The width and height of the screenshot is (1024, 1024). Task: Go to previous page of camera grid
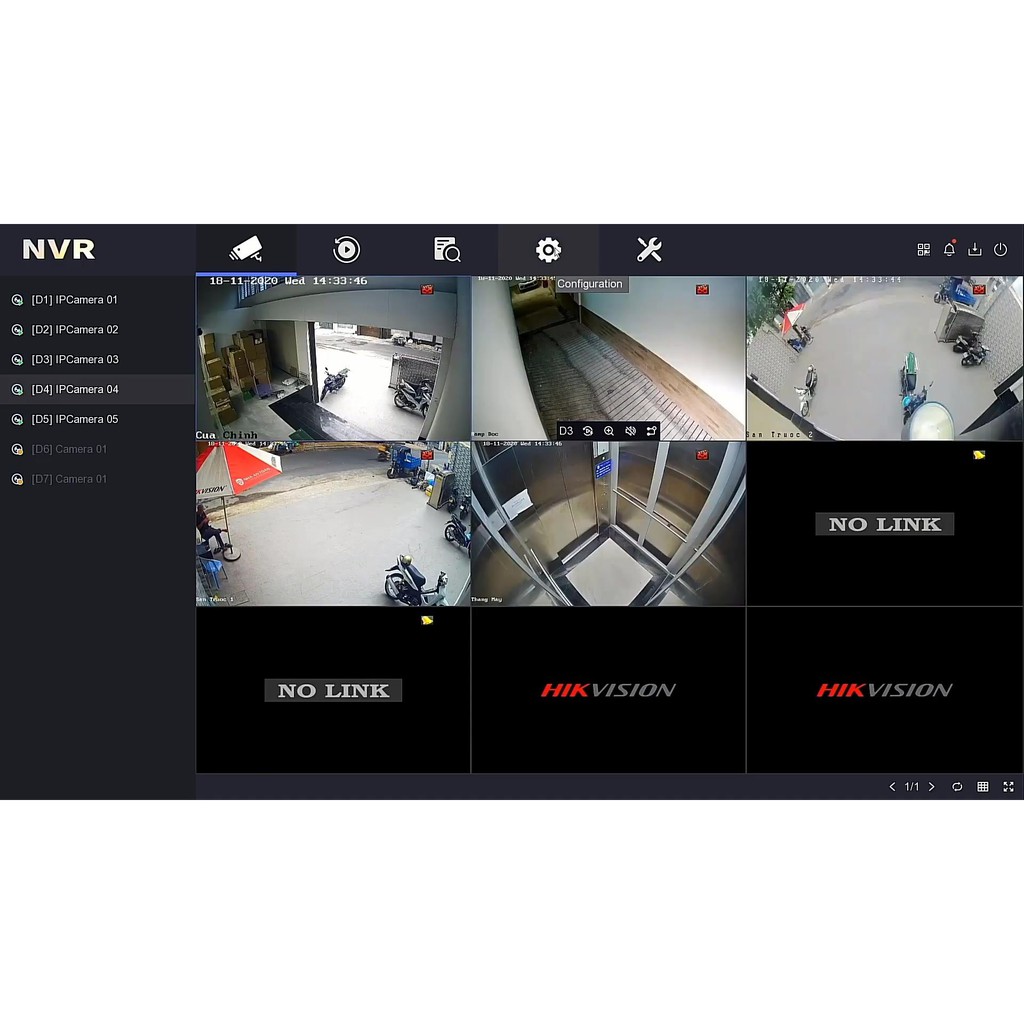[892, 787]
